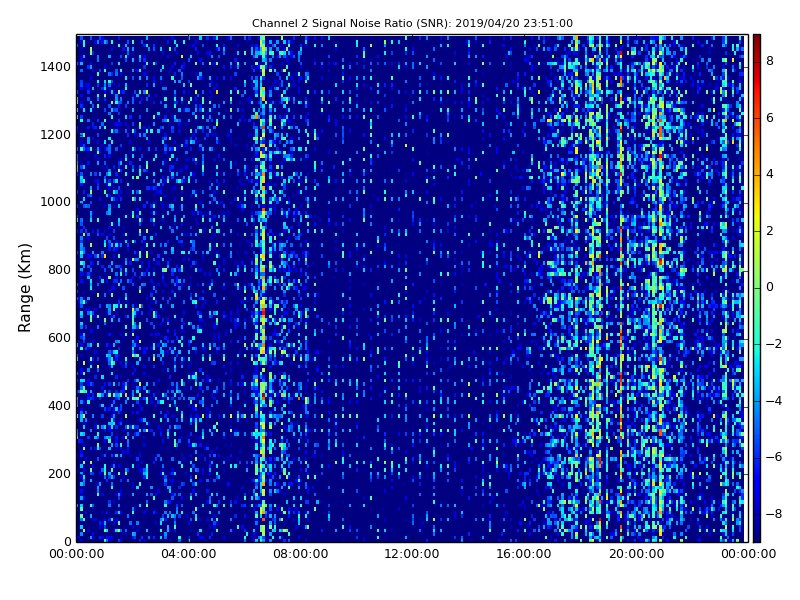The width and height of the screenshot is (800, 600).
Task: Click the y-axis tick label 1200
Action: click(x=56, y=135)
